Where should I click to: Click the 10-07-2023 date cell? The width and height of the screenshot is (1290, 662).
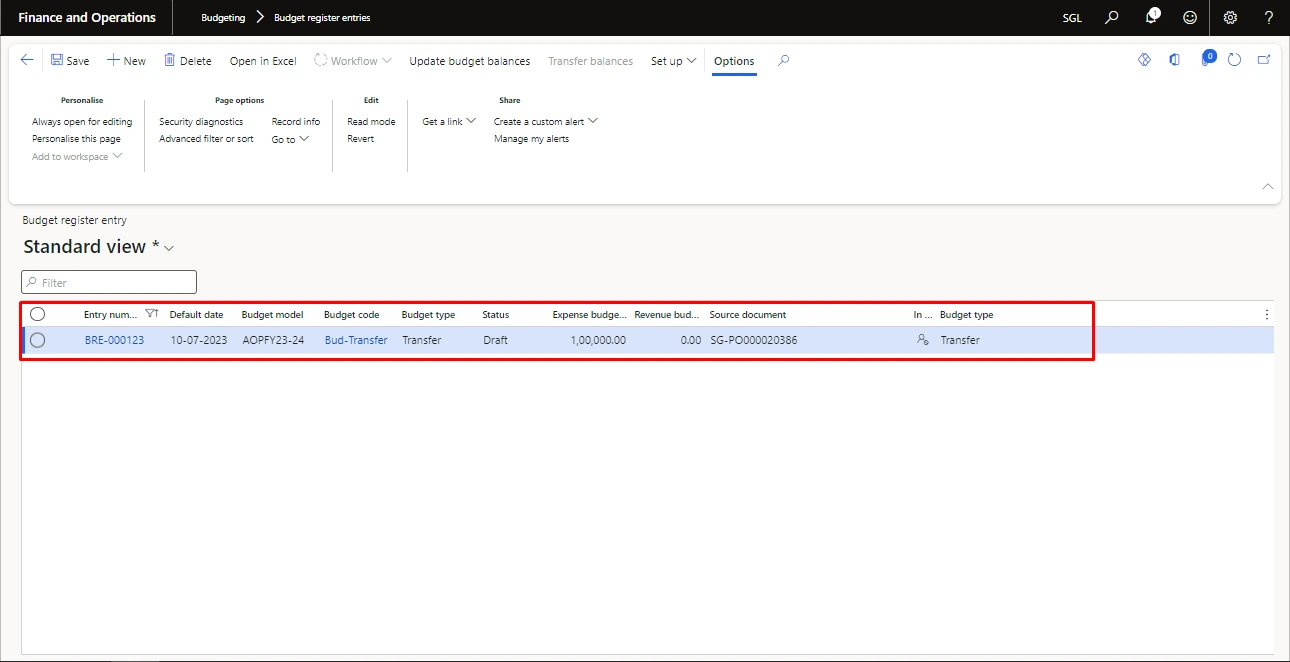(198, 340)
